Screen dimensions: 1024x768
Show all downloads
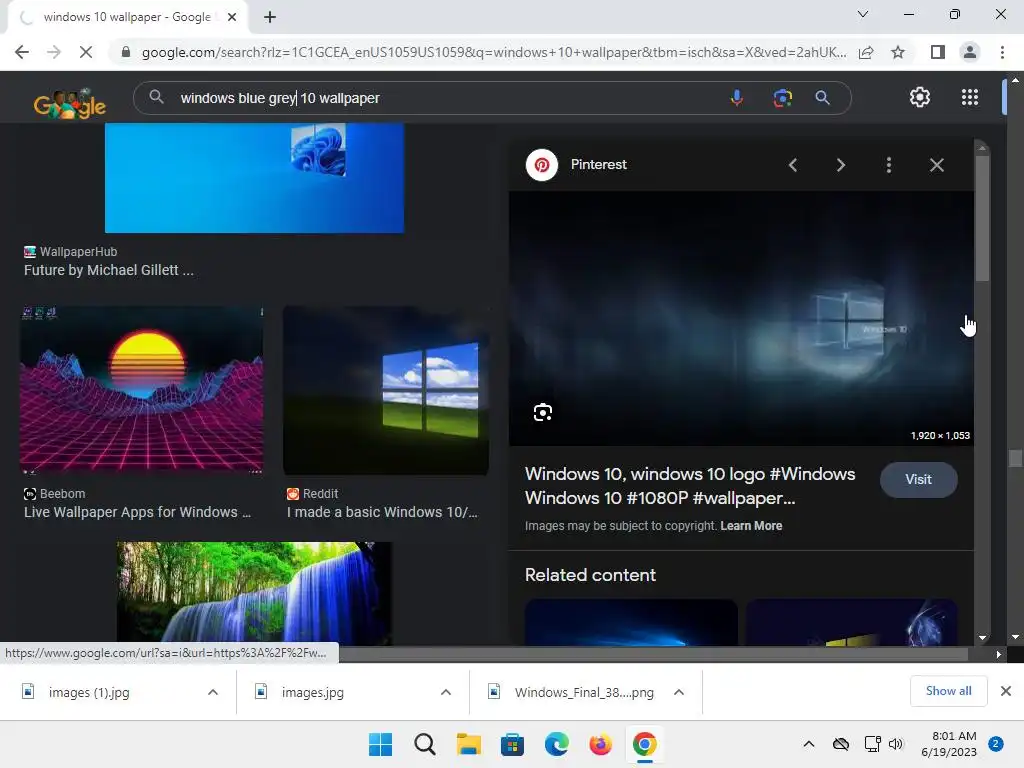(x=948, y=691)
